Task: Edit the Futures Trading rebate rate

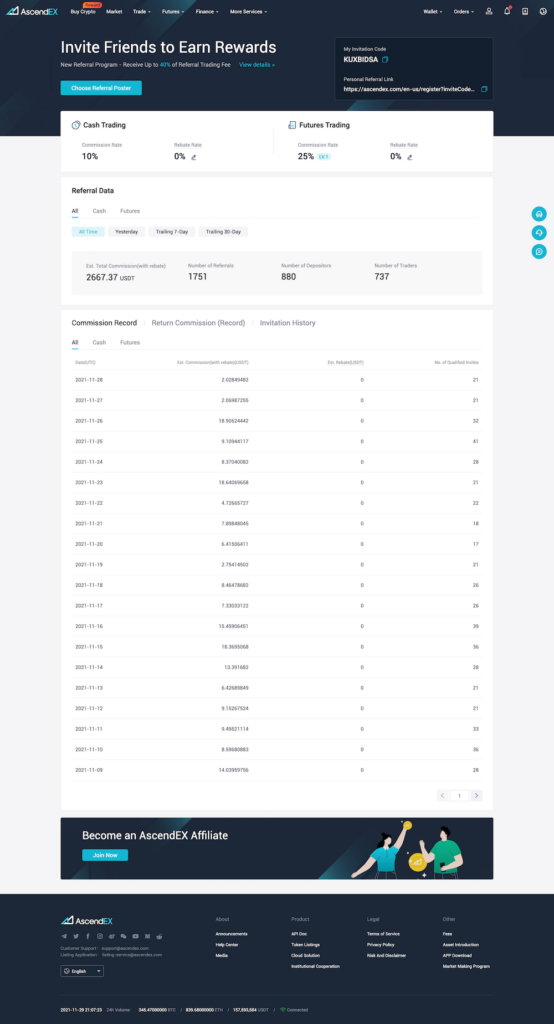Action: point(410,157)
